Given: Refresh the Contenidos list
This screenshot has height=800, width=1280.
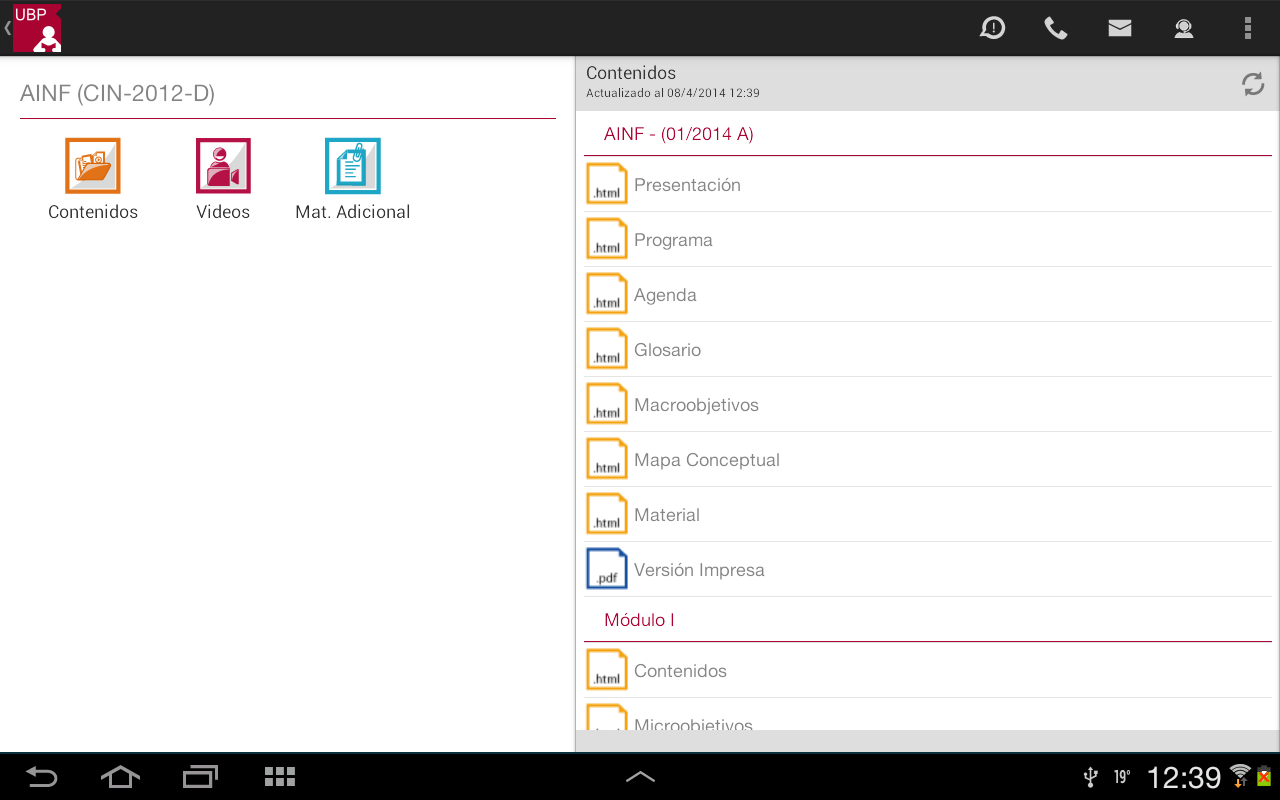Looking at the screenshot, I should (1253, 84).
